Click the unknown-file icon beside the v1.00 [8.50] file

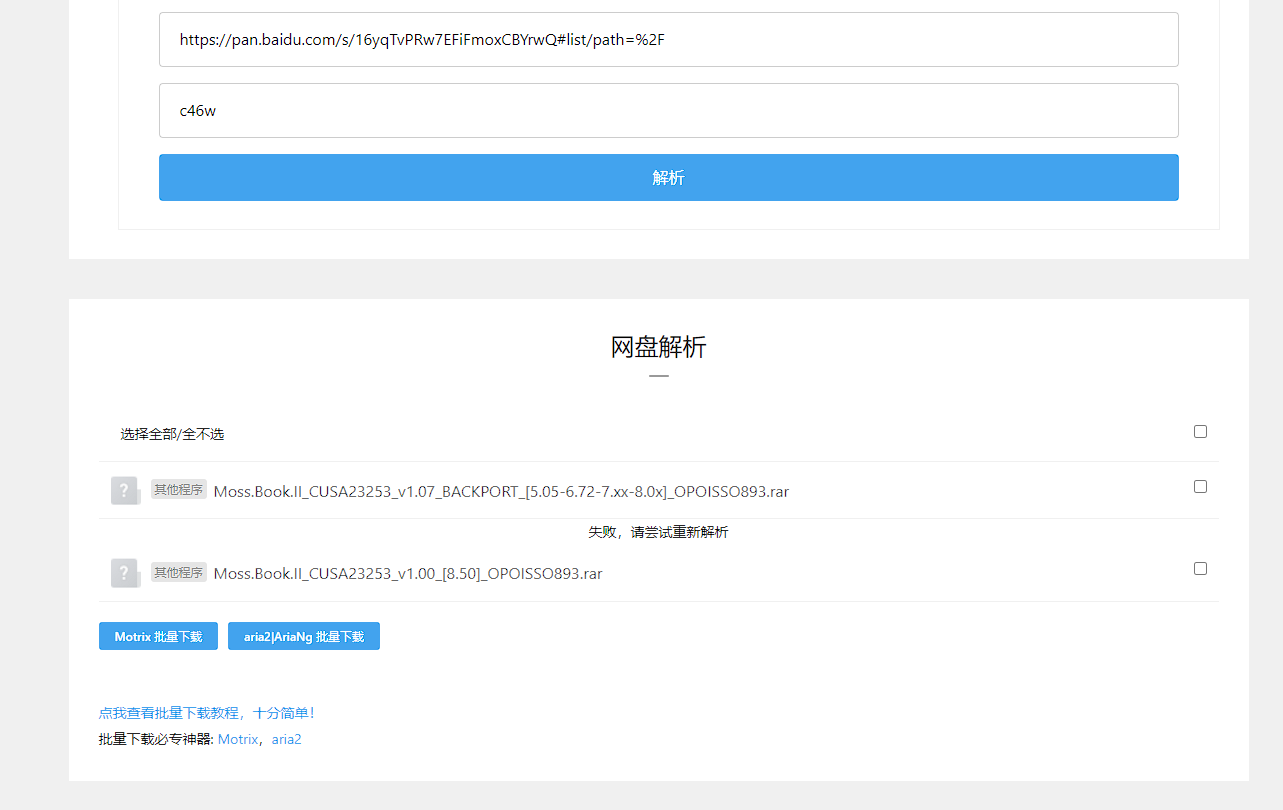(124, 573)
